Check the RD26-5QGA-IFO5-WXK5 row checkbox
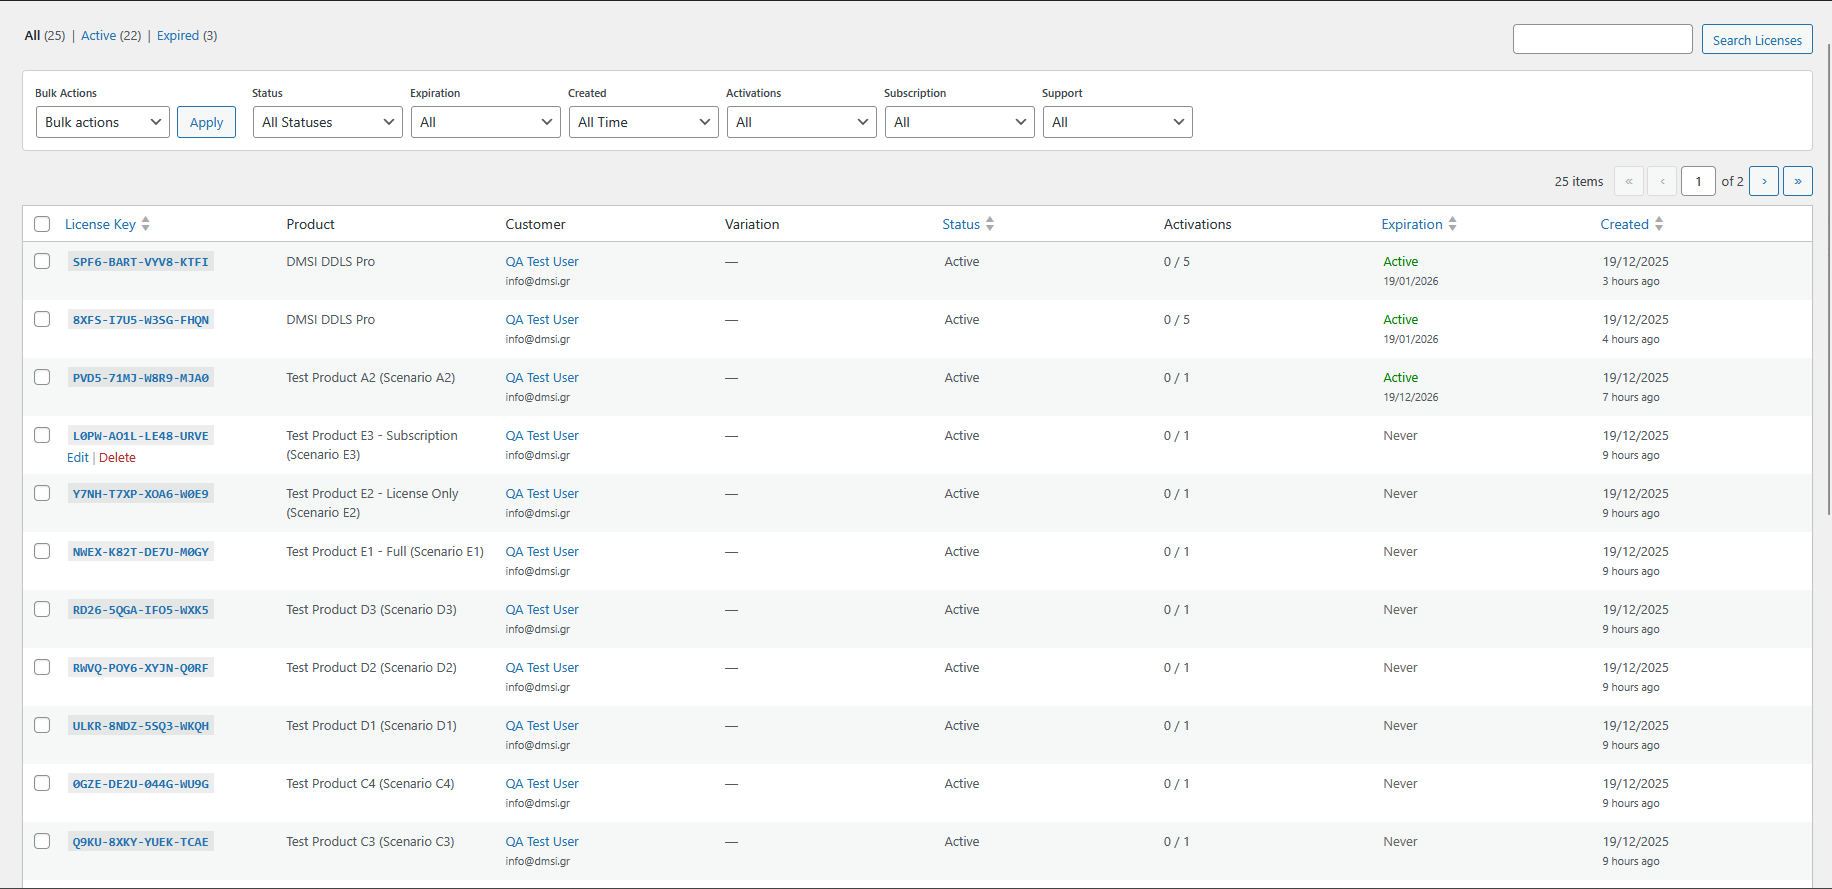The height and width of the screenshot is (889, 1832). [42, 609]
